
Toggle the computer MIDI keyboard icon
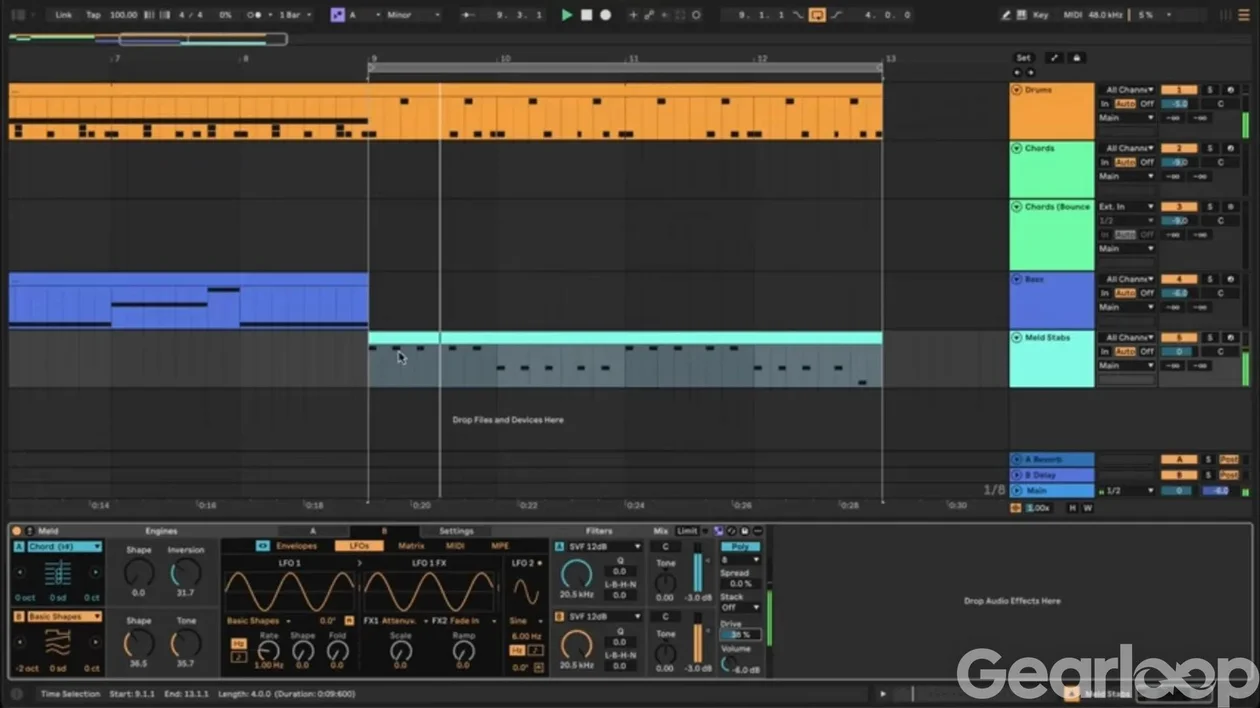[1024, 15]
